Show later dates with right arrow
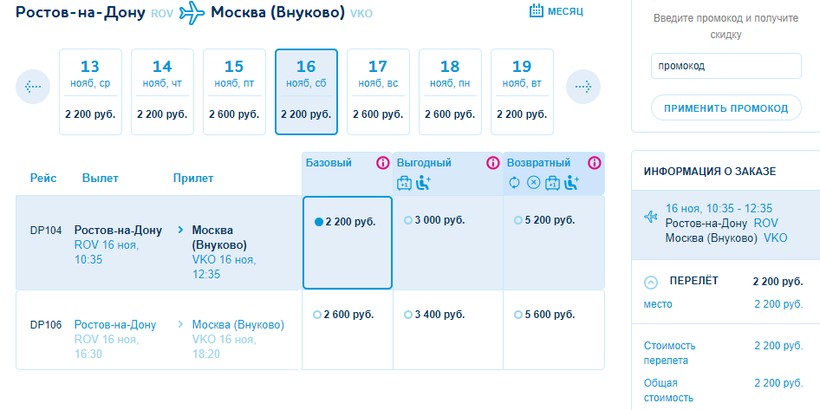 click(583, 87)
